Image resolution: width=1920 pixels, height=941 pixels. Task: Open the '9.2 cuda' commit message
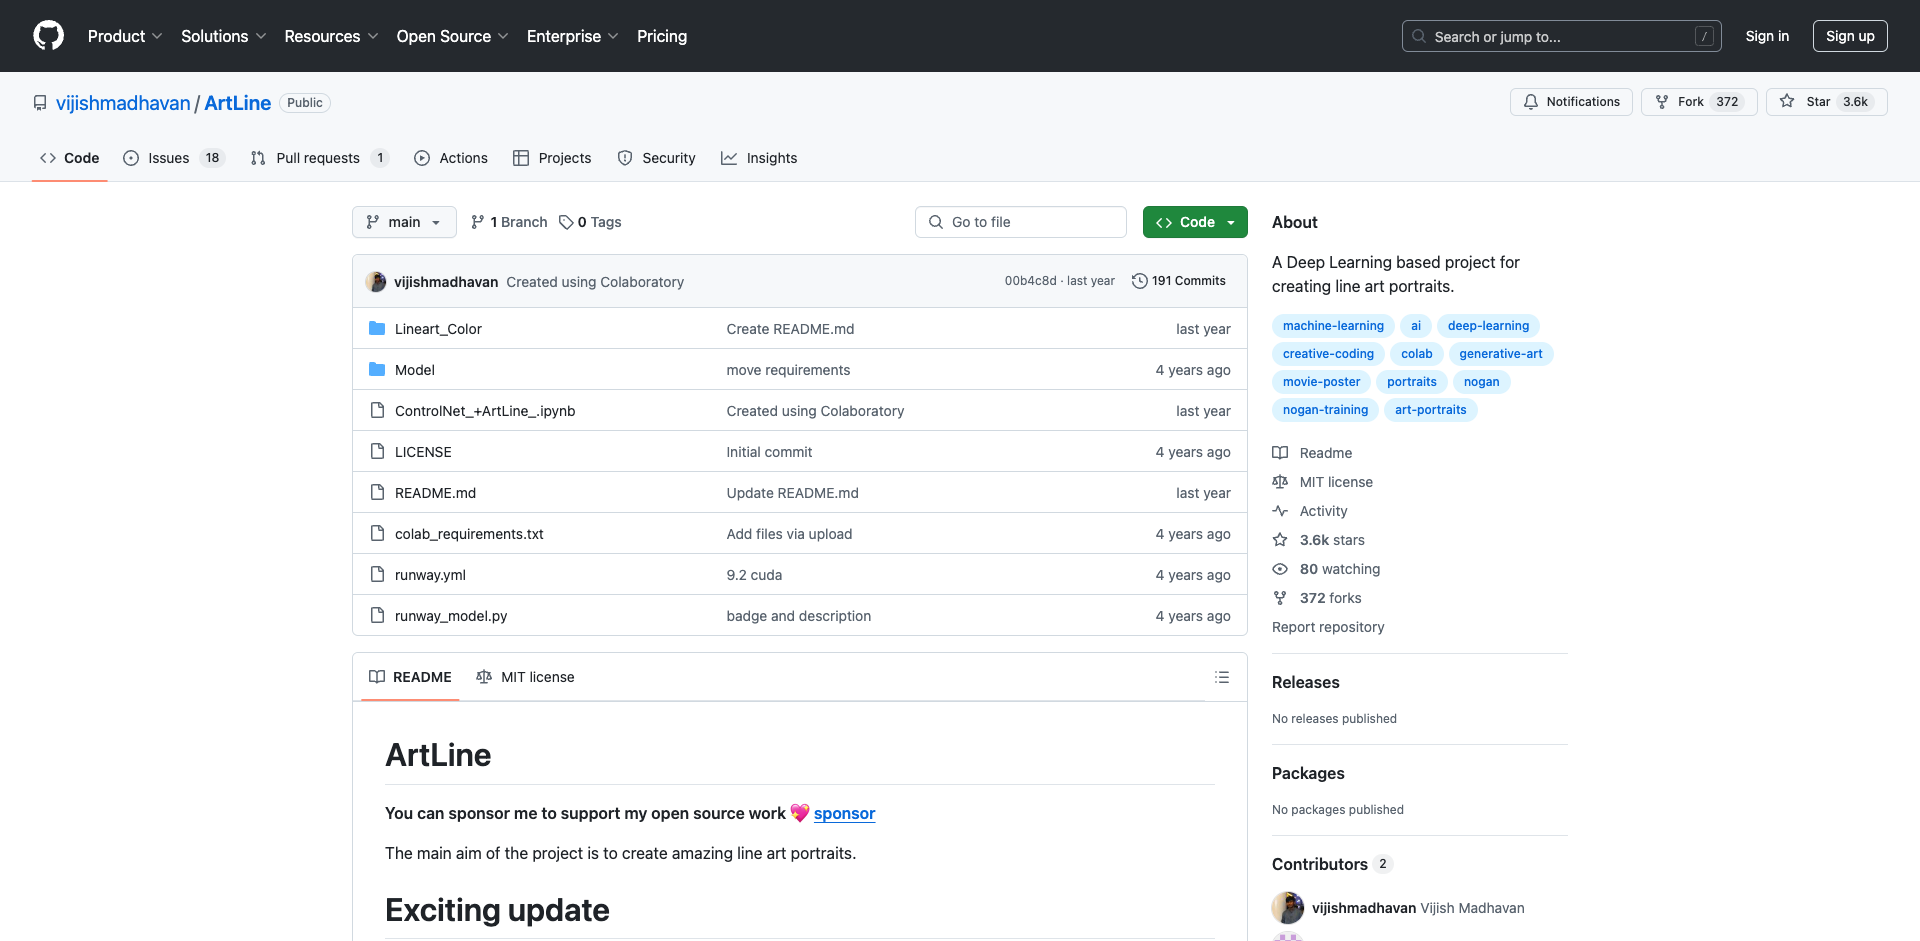[x=754, y=575]
